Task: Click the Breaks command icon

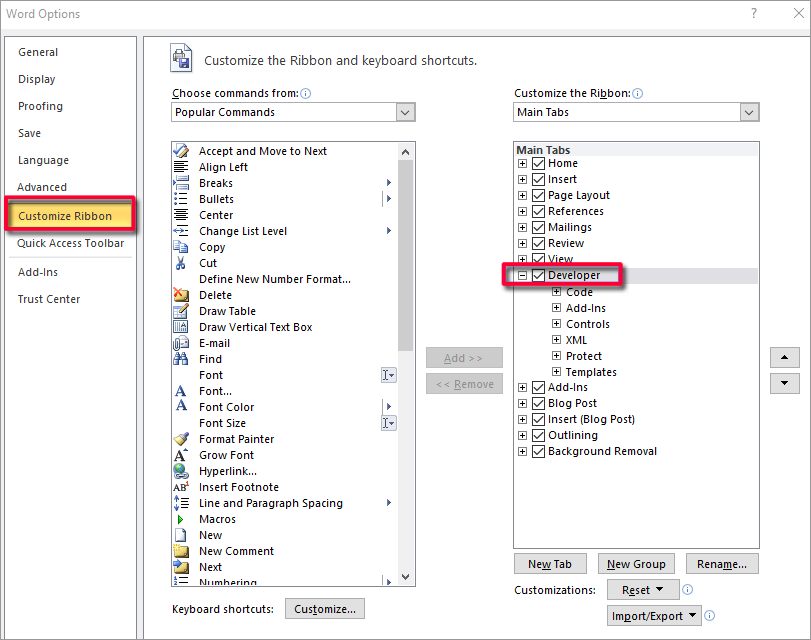Action: click(181, 183)
